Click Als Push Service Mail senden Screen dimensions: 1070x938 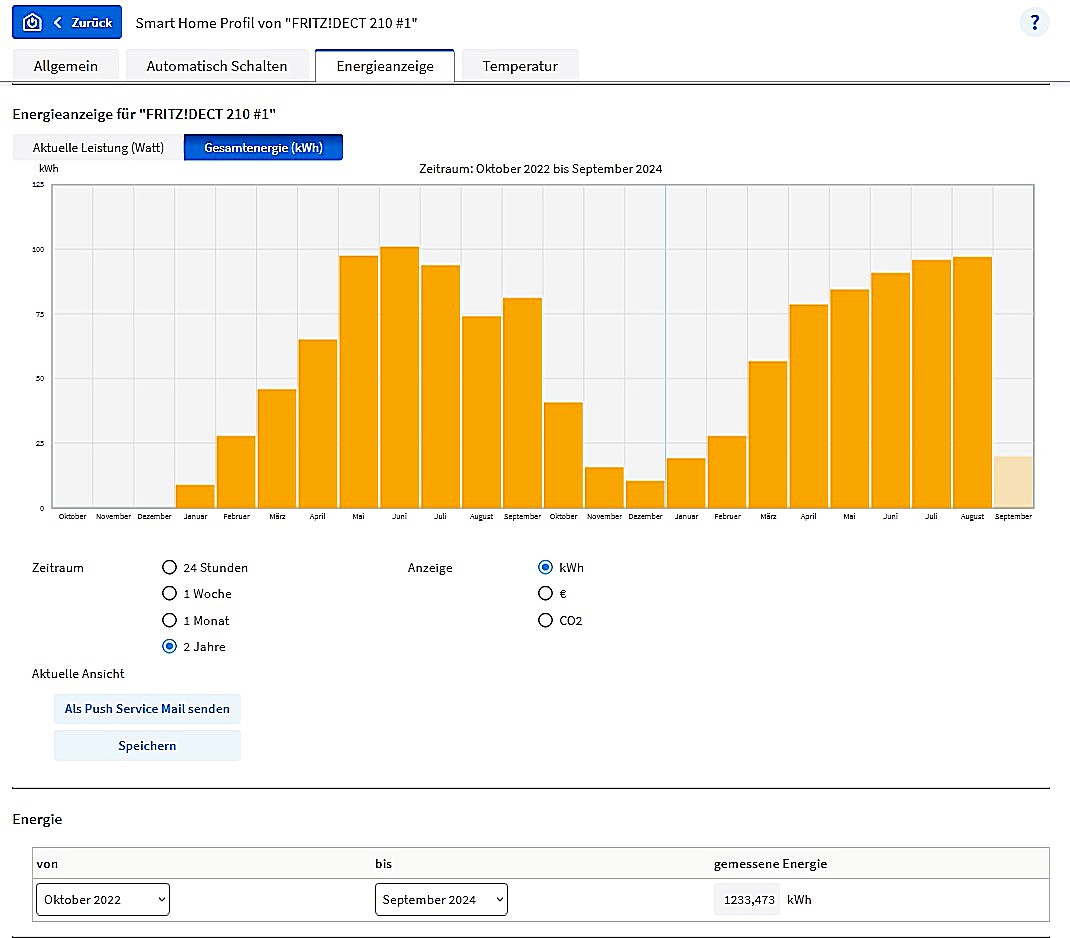(147, 709)
